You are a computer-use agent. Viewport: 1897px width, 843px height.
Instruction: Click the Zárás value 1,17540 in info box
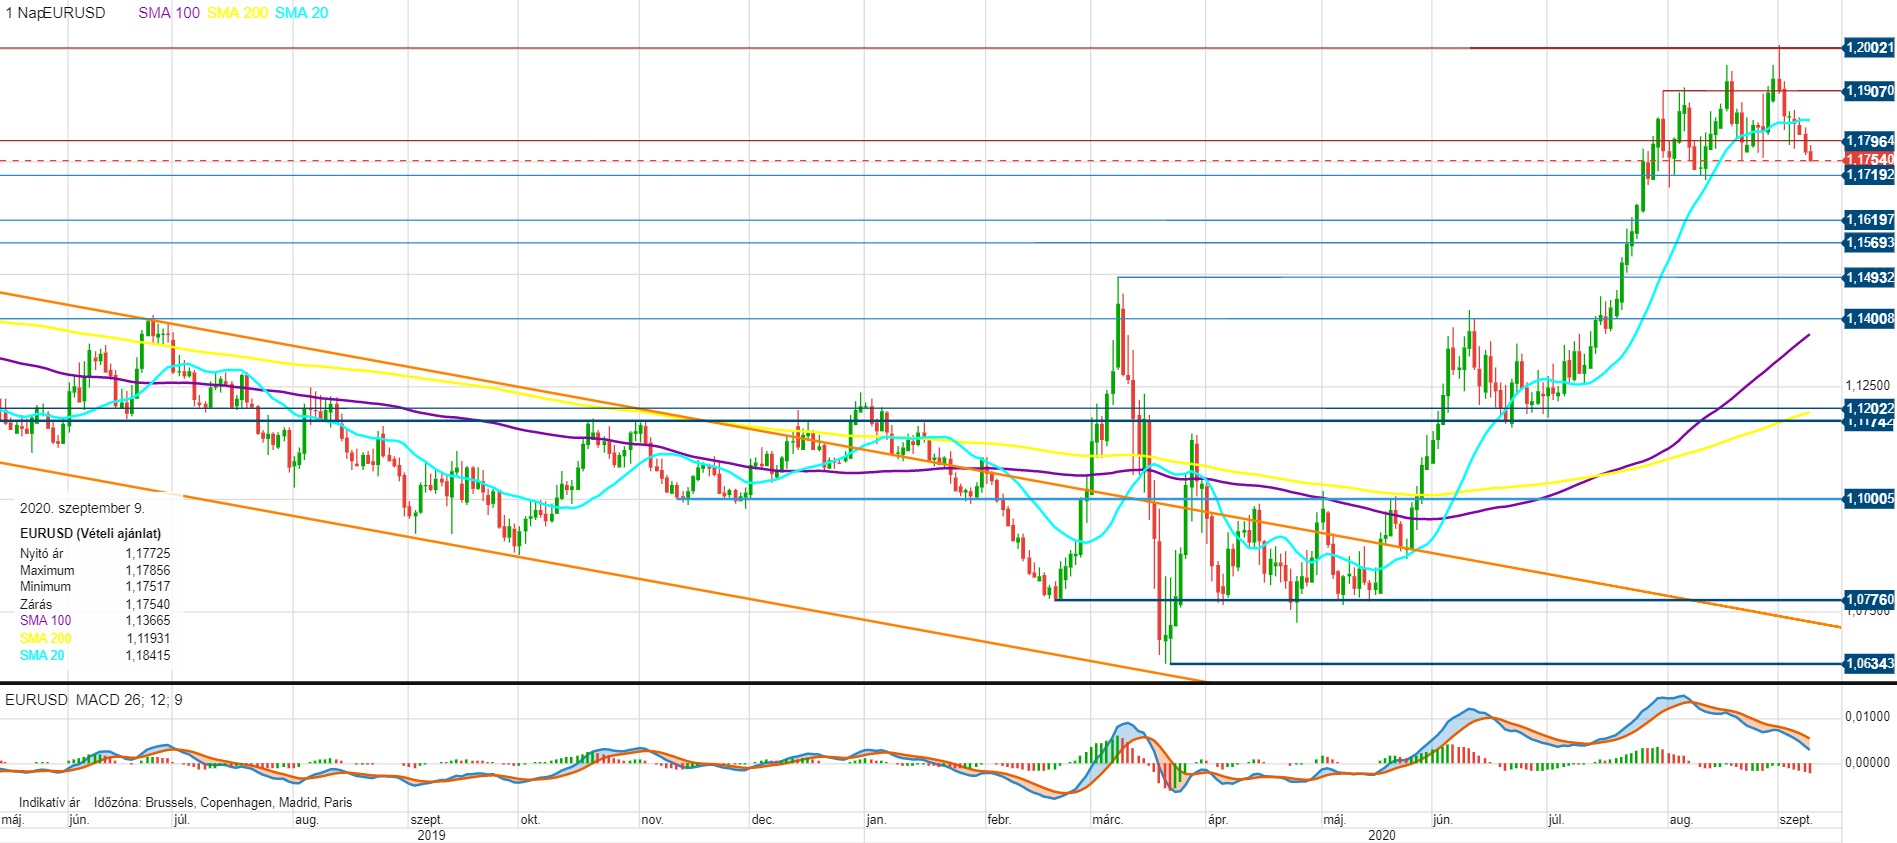point(148,604)
